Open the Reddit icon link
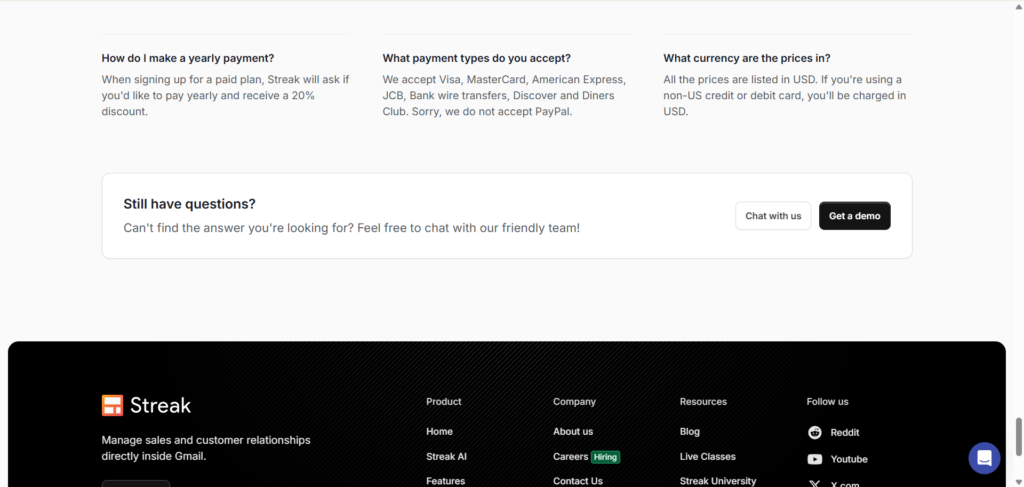 coord(815,432)
